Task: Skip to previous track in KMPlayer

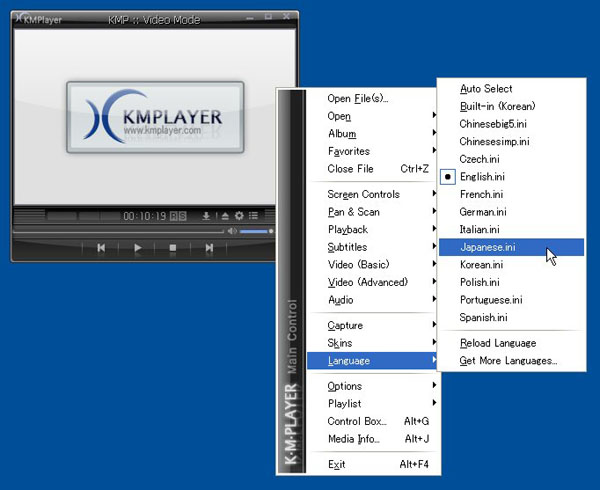Action: pyautogui.click(x=101, y=248)
